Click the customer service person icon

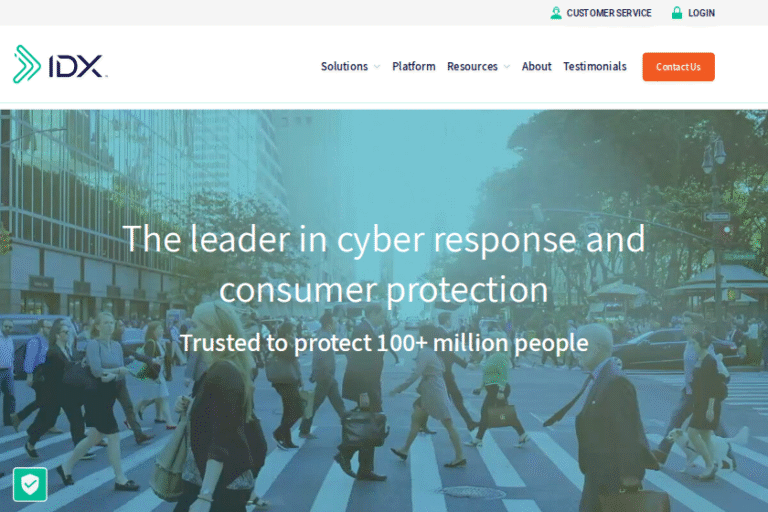[x=556, y=13]
